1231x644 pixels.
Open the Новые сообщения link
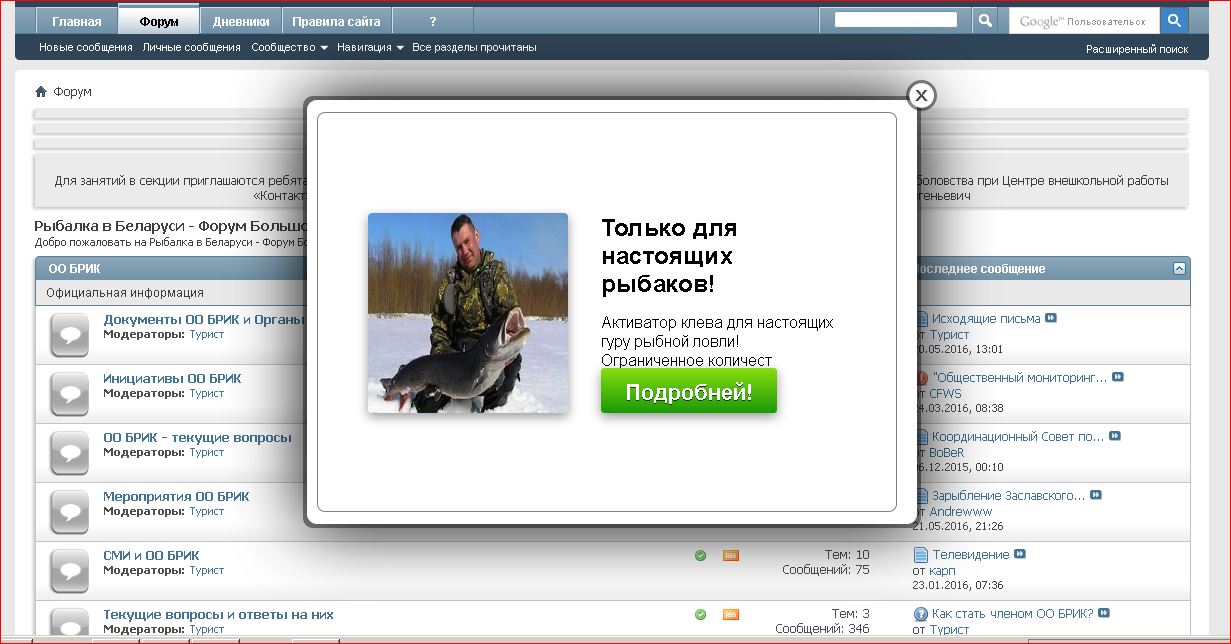(85, 48)
